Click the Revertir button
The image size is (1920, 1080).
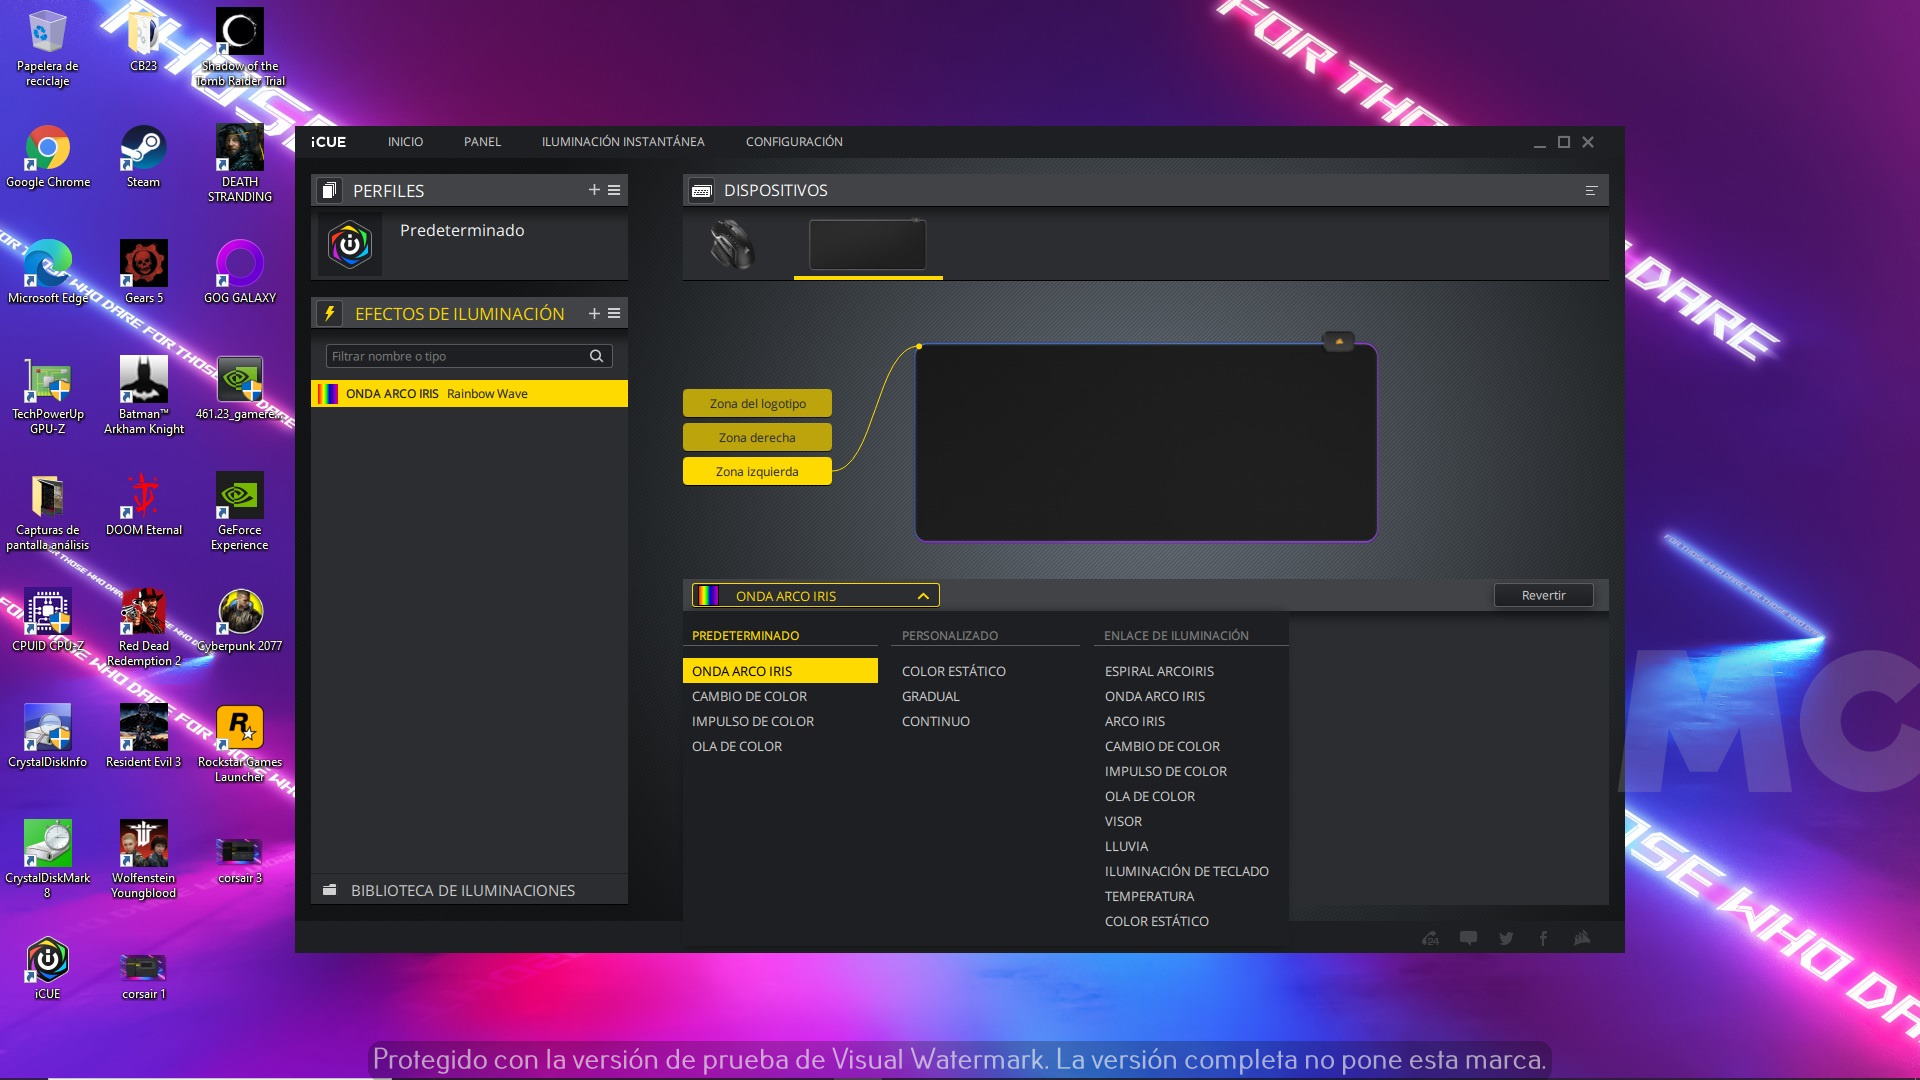[x=1543, y=595]
